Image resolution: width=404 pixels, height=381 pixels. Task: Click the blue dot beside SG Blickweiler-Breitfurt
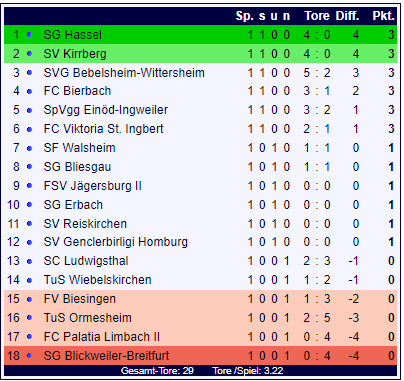click(29, 356)
